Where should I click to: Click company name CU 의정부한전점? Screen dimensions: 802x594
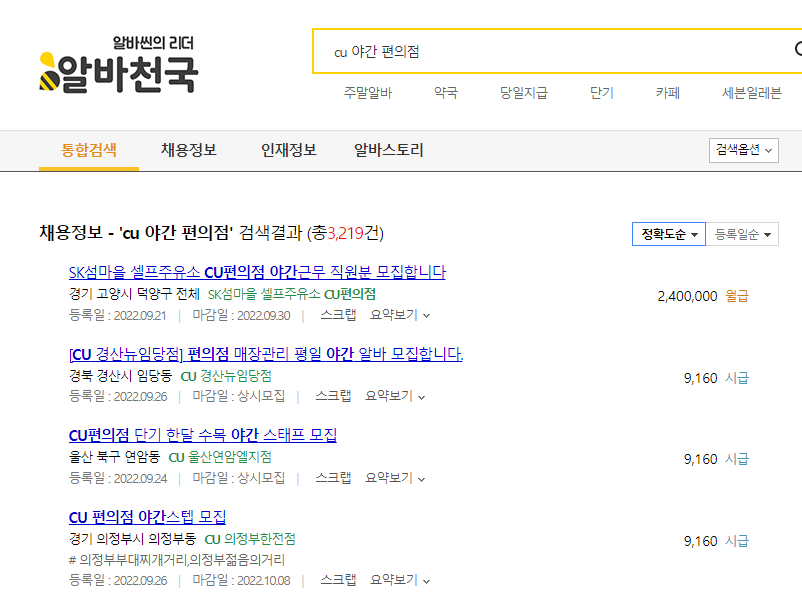click(250, 539)
